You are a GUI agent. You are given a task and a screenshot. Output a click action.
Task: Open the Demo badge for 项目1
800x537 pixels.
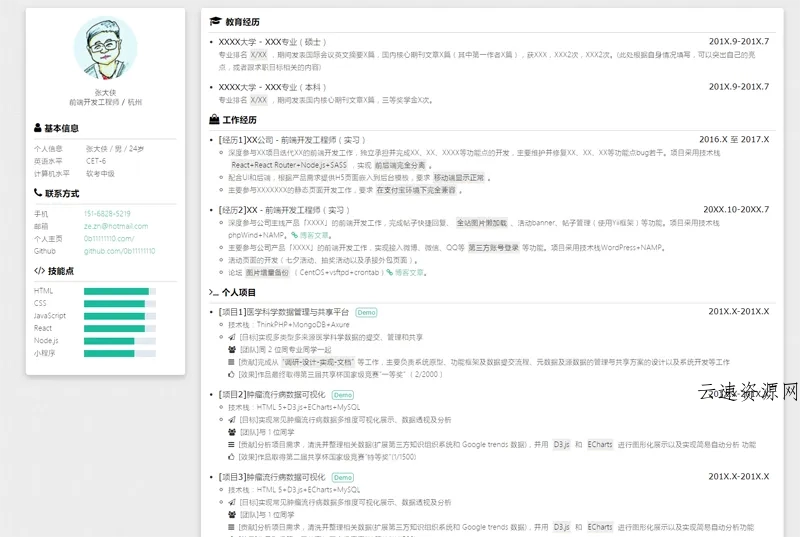(366, 312)
